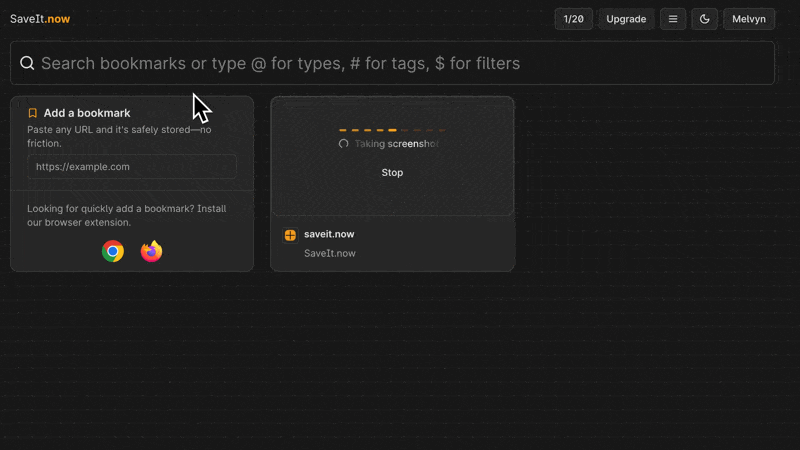Open the Melvyn account menu
The width and height of the screenshot is (800, 450).
748,19
